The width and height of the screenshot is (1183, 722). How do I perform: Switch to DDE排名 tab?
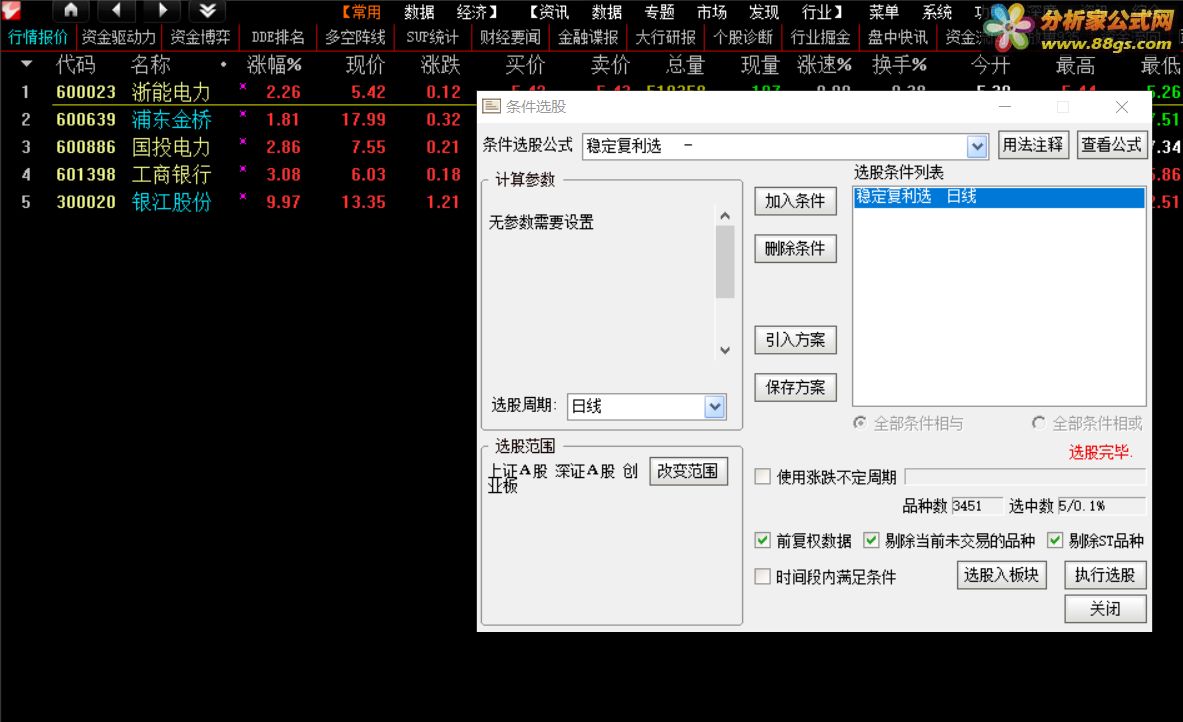point(278,37)
